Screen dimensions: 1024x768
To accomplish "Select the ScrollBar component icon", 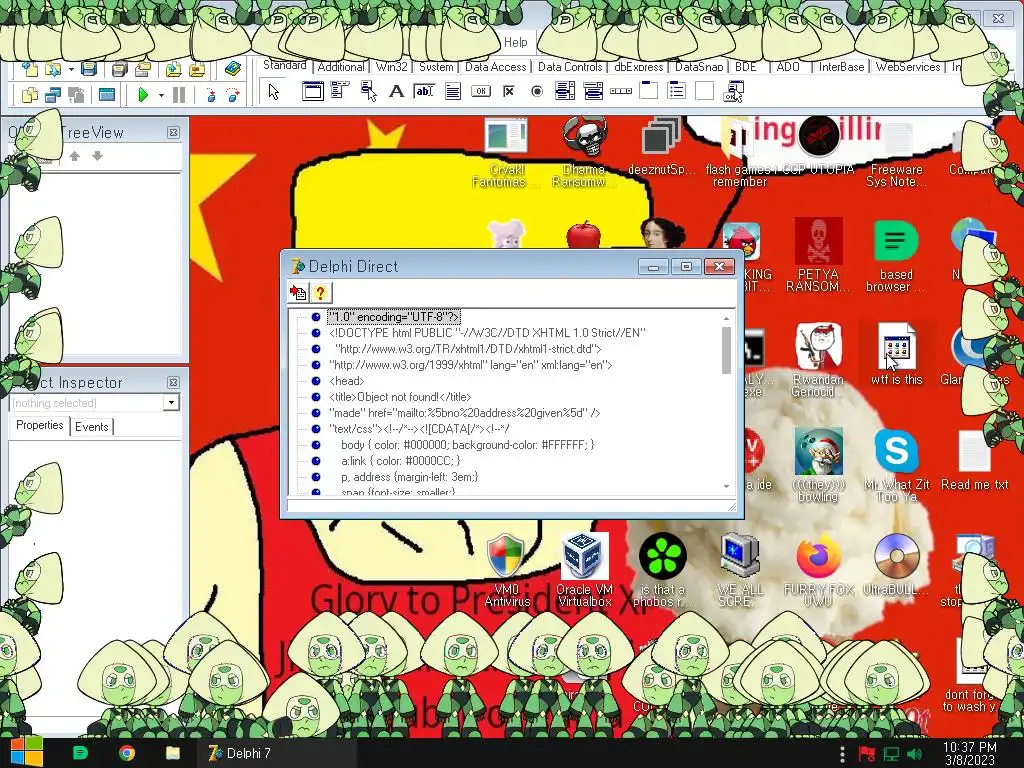I will pyautogui.click(x=621, y=92).
